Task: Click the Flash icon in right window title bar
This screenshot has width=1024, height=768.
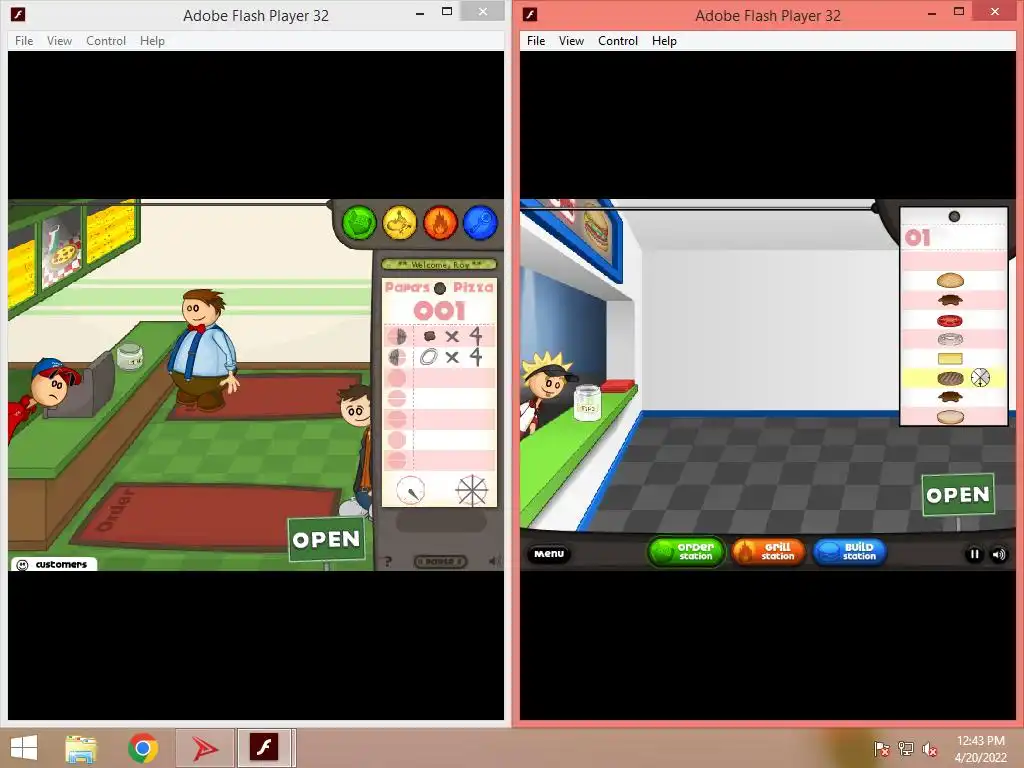Action: (x=530, y=14)
